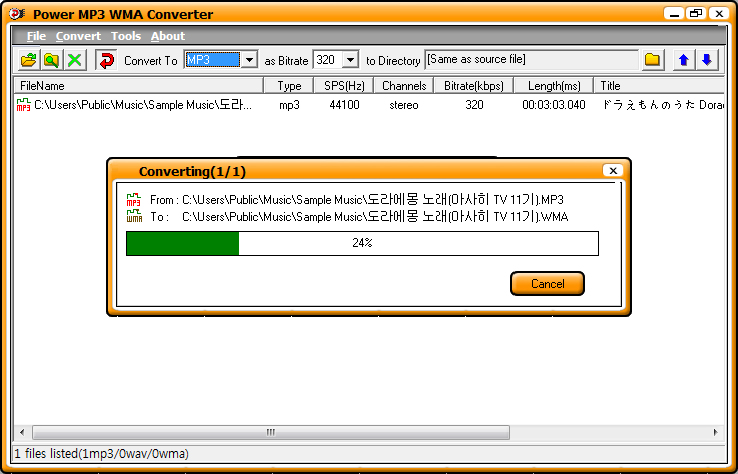The image size is (738, 474).
Task: Open the Convert To format dropdown arrow
Action: pyautogui.click(x=249, y=60)
